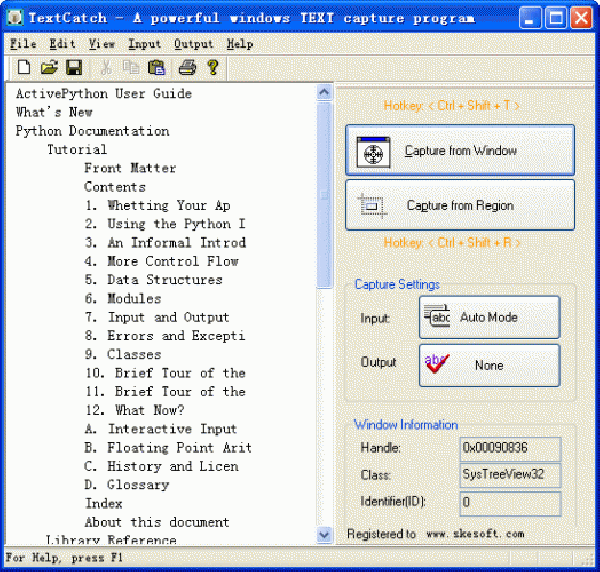Click the Hotkey Ctrl + Shift + T label
The width and height of the screenshot is (600, 572).
[x=452, y=105]
